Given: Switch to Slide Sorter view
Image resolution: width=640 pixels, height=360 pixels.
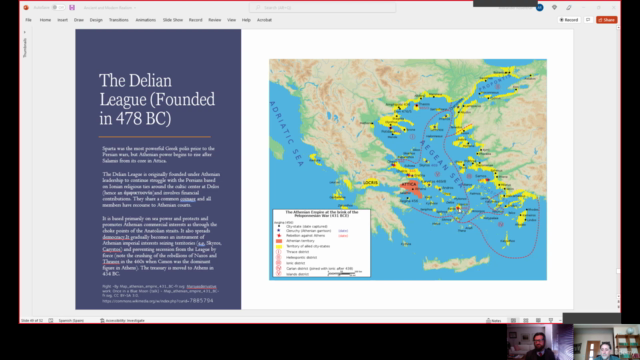Looking at the screenshot, I should [x=526, y=320].
